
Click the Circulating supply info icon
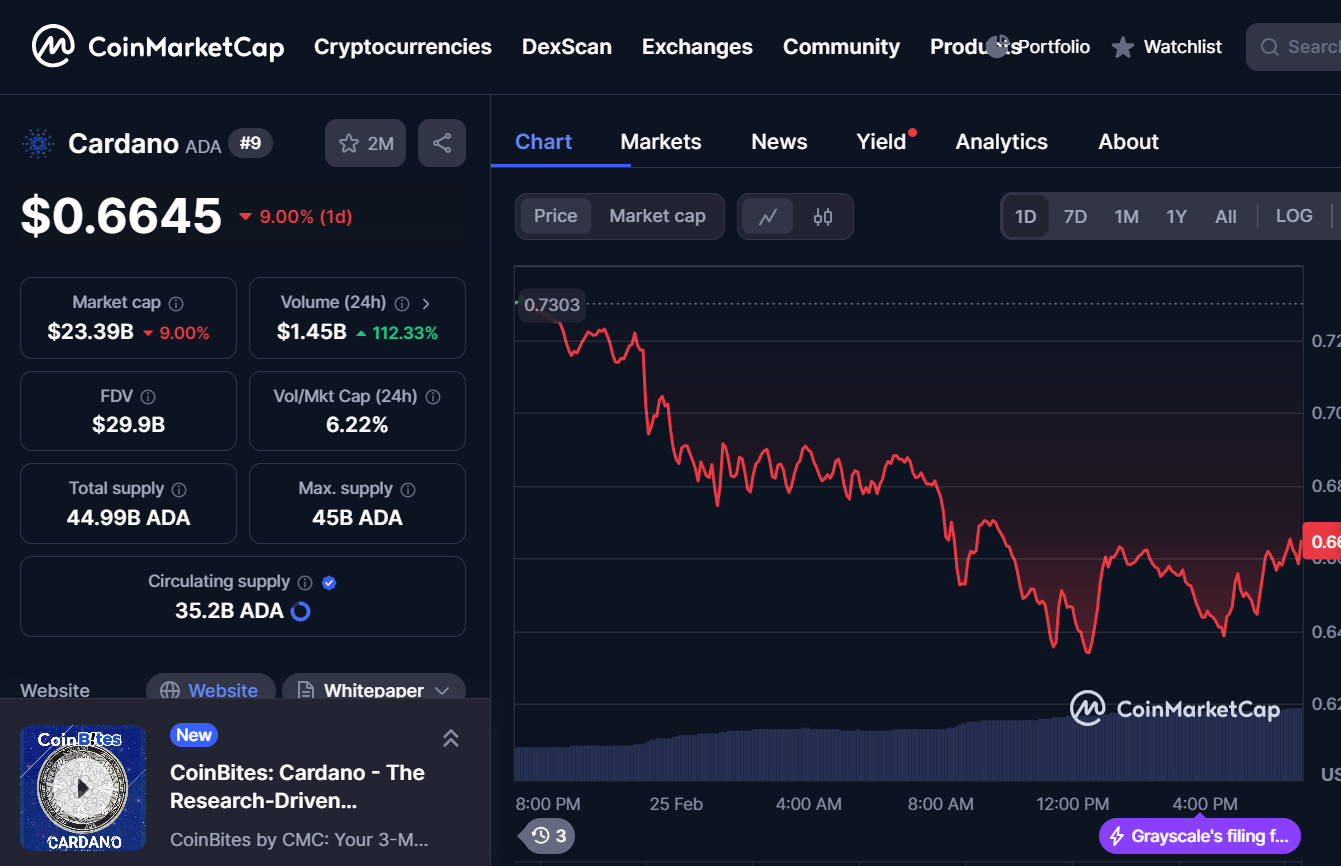click(x=305, y=582)
